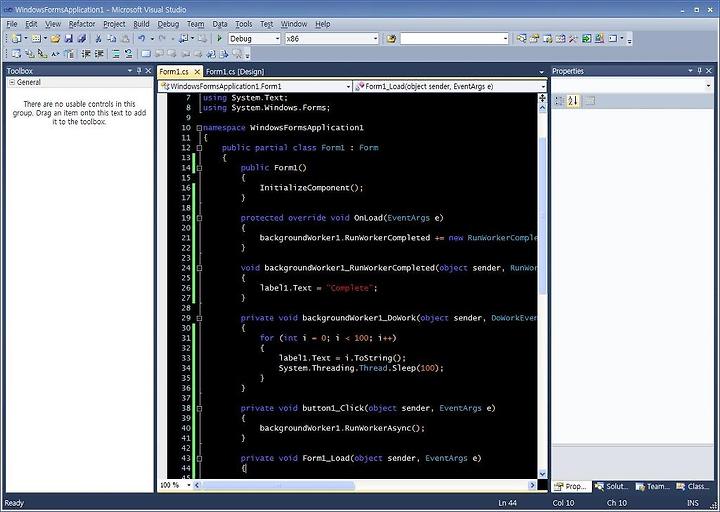Collapse the namespace WindowsFormsApplication1 region
Viewport: 720px width, 512px height.
[199, 128]
